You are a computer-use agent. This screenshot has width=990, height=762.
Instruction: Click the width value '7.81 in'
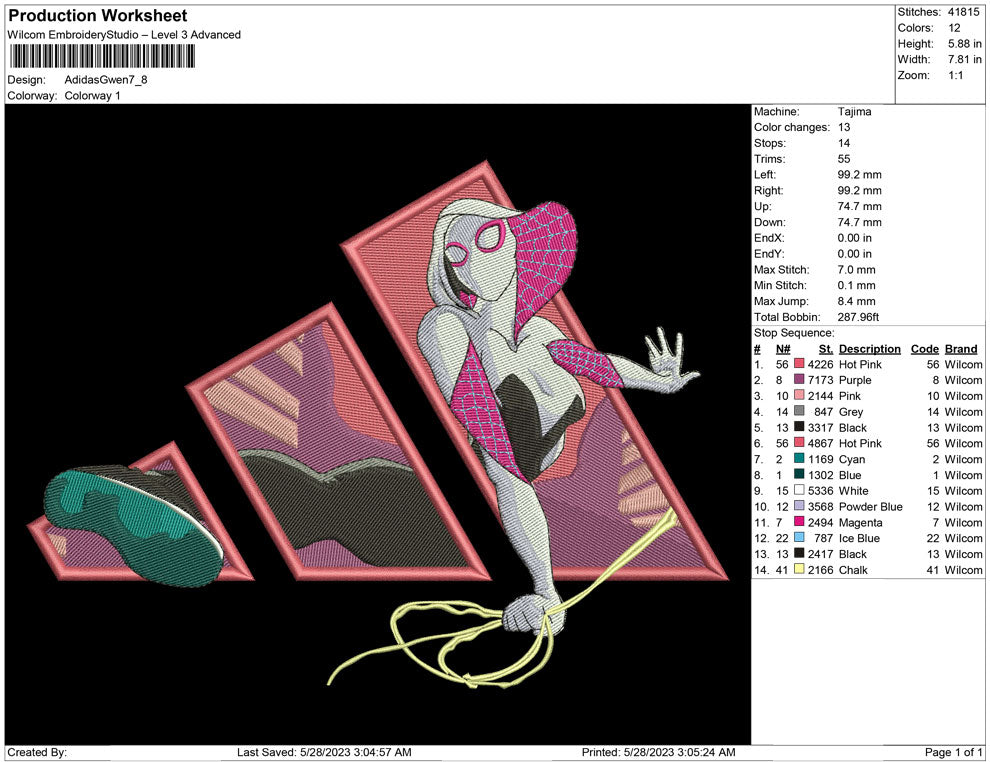click(x=965, y=59)
